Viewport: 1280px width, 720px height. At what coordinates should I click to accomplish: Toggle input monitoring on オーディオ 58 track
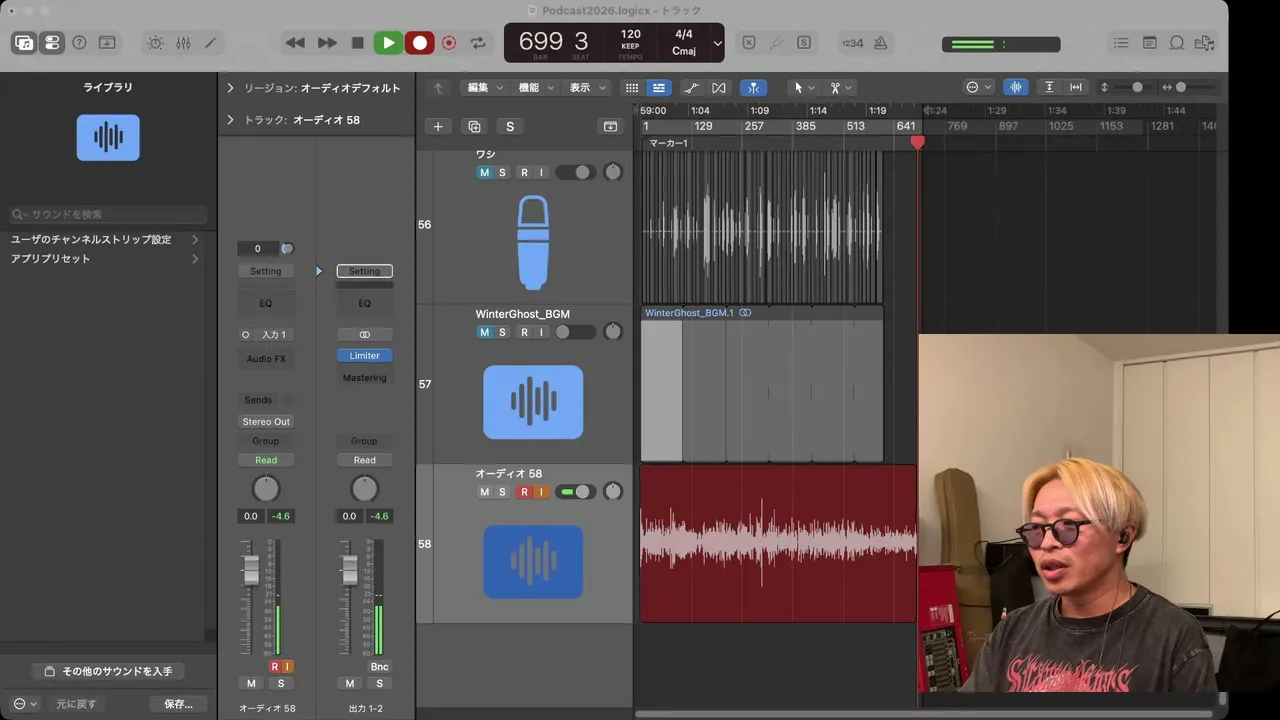click(541, 492)
